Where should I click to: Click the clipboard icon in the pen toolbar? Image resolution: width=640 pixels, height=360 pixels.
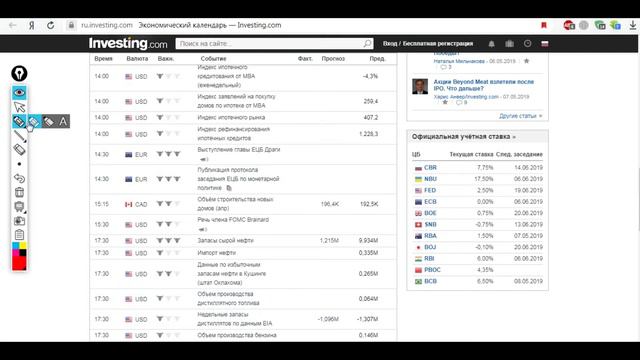click(x=19, y=235)
